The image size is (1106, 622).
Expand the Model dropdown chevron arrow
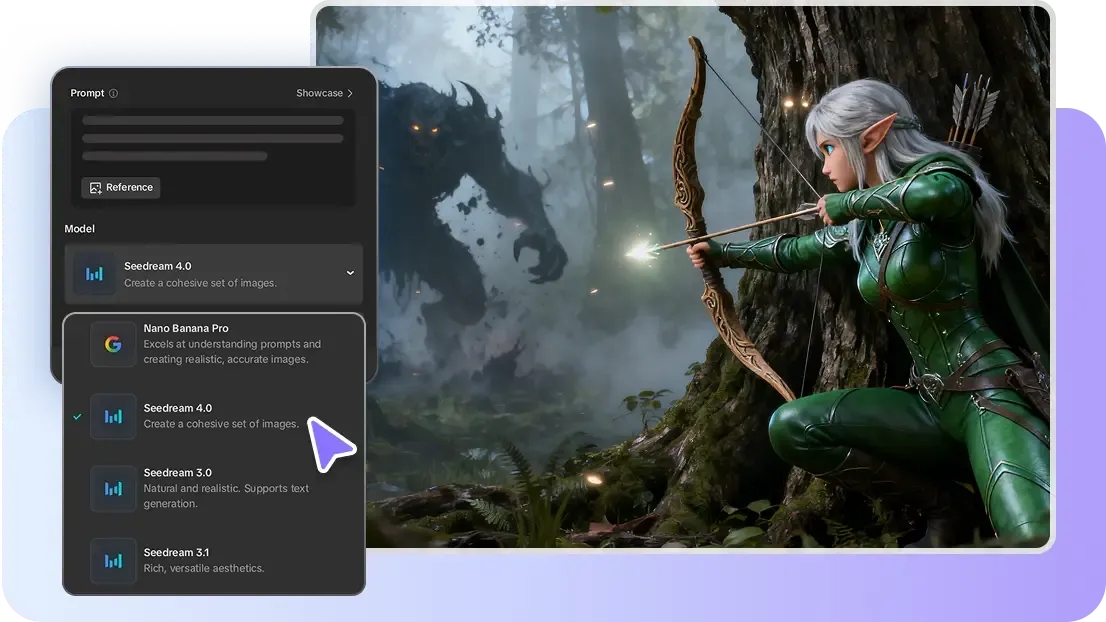coord(349,273)
